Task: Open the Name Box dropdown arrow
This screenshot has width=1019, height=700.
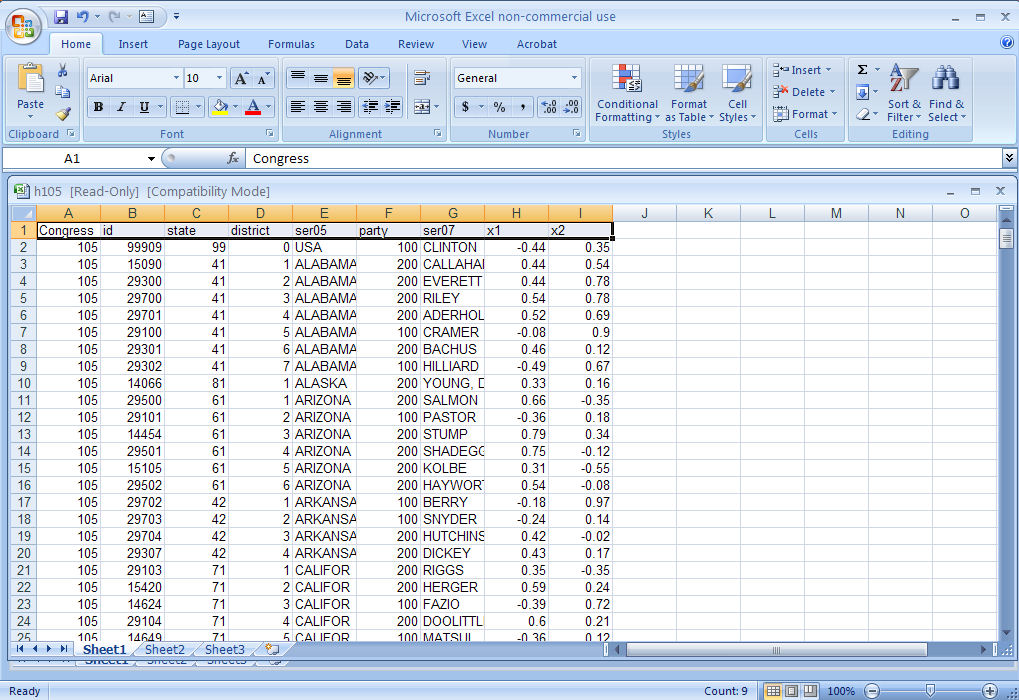Action: pos(151,159)
